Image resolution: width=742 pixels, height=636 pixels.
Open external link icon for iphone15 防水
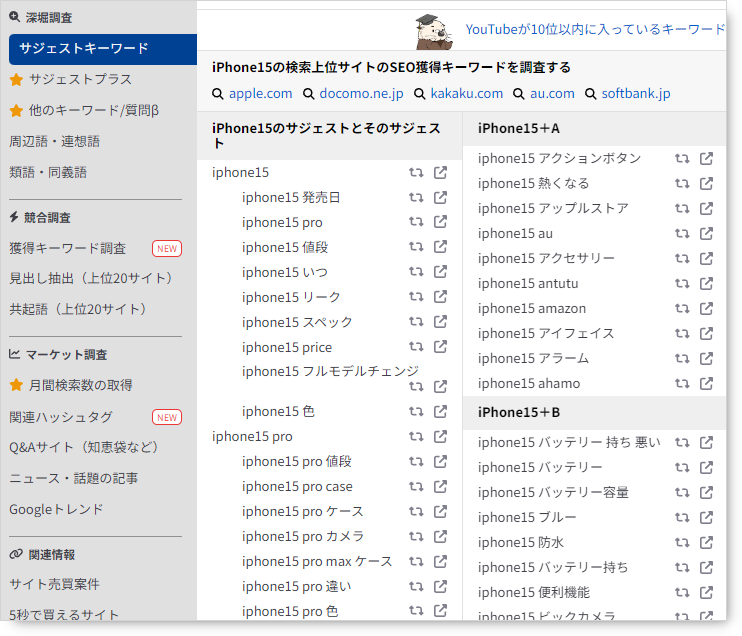[706, 542]
